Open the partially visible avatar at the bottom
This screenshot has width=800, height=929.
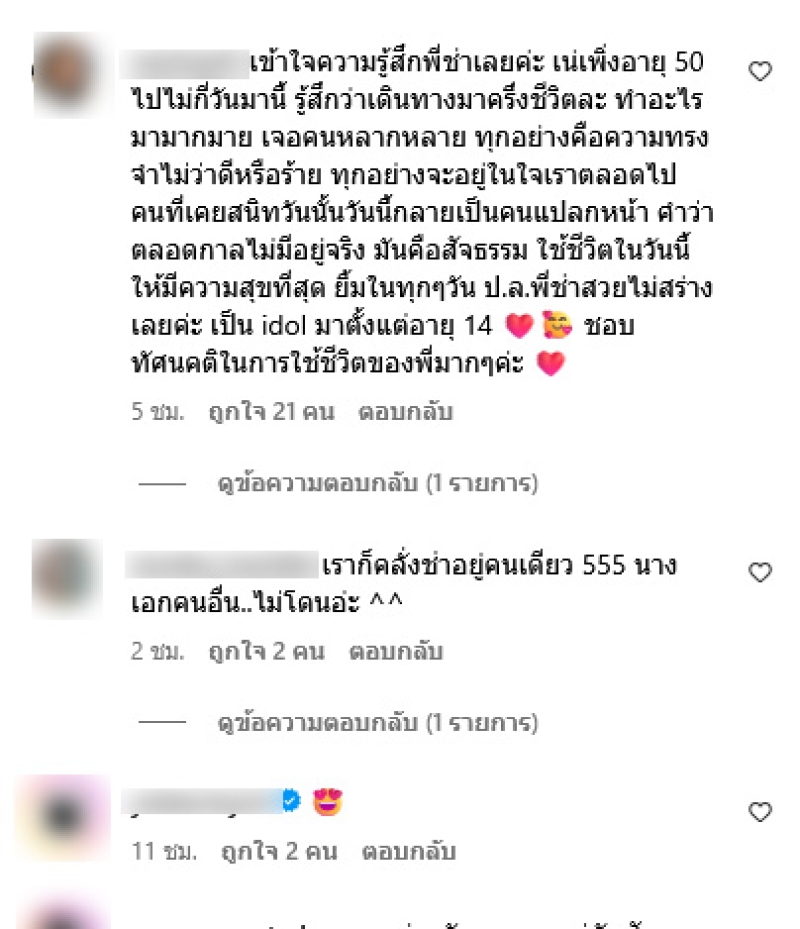64,914
